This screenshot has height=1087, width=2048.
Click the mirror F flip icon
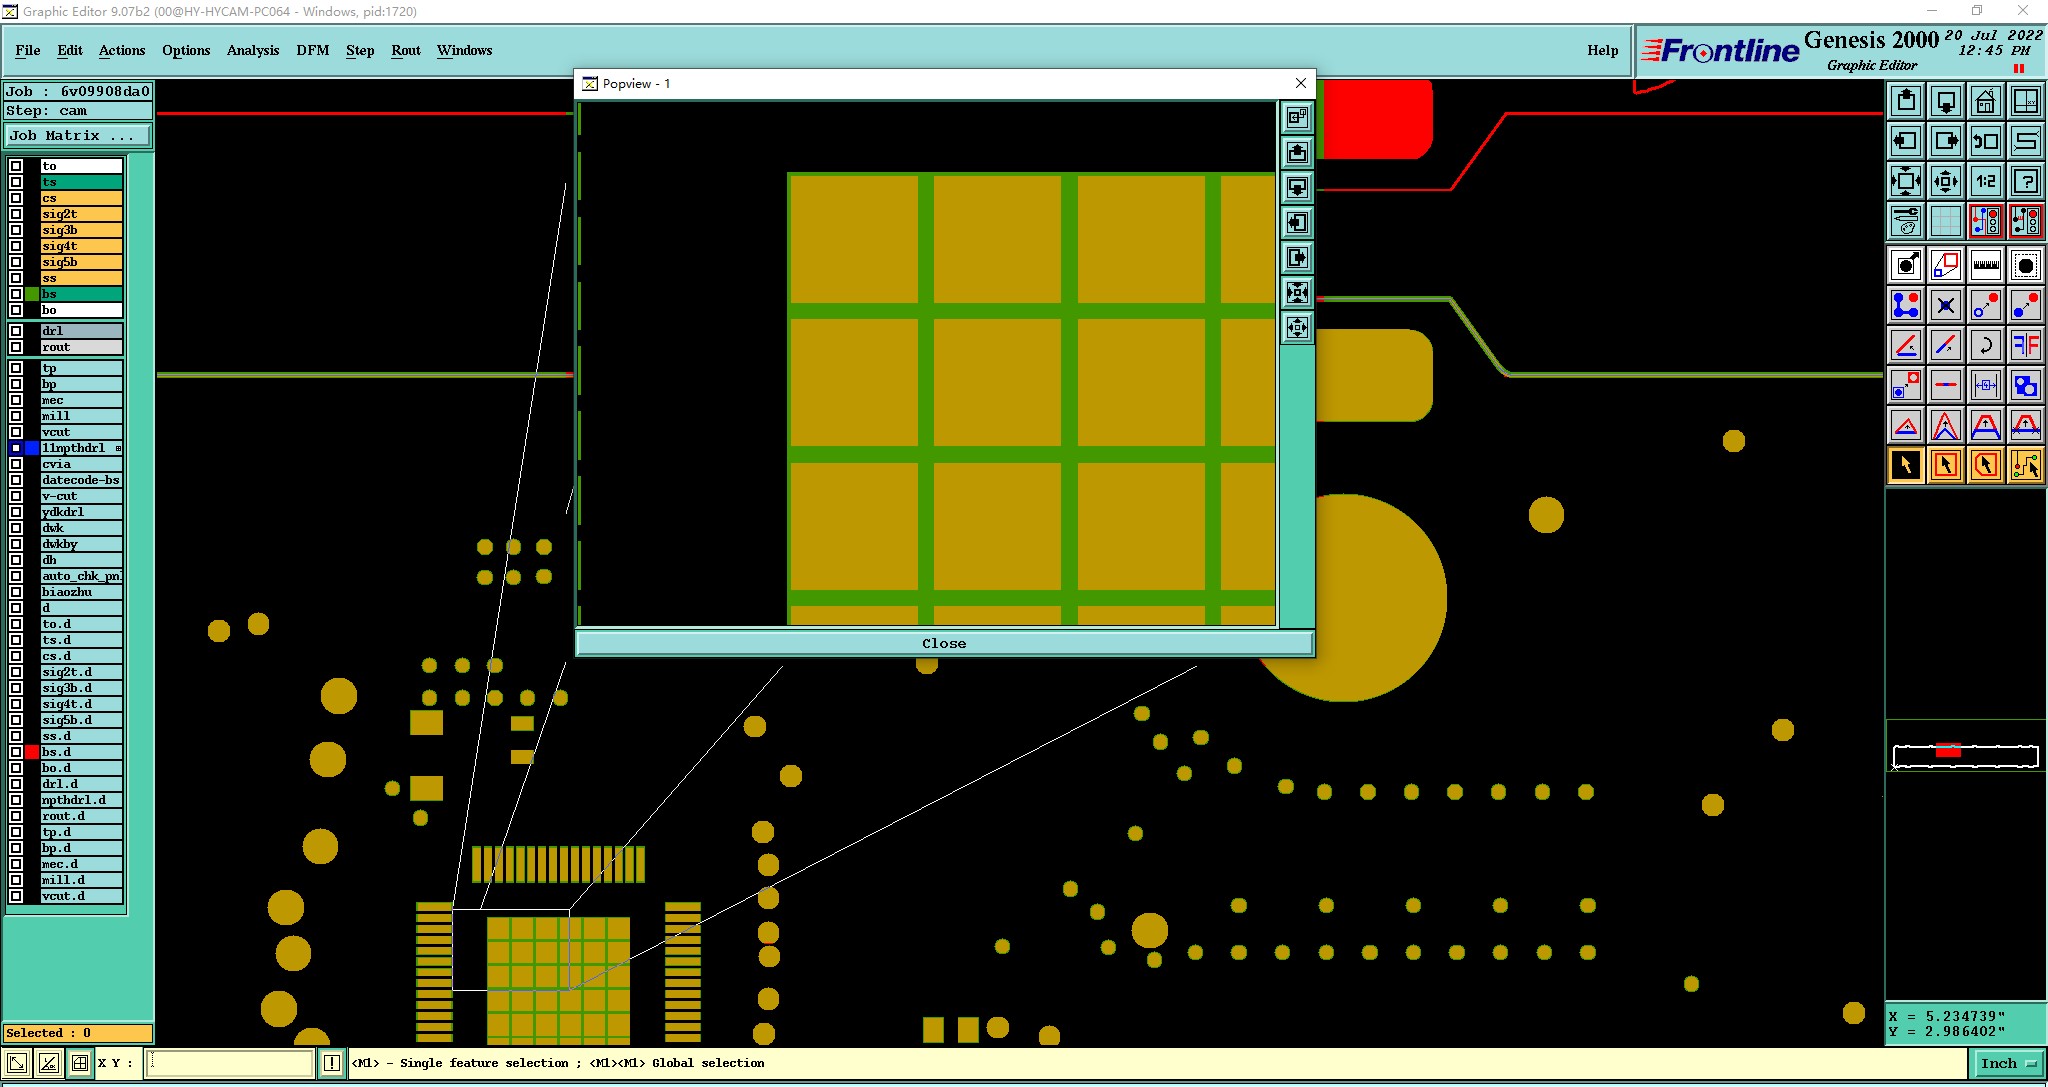point(2025,346)
